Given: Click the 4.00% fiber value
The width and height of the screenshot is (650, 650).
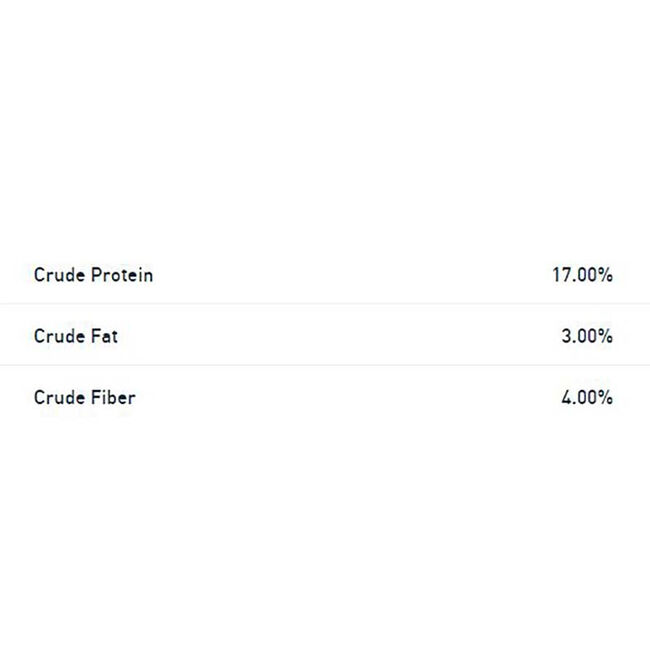Looking at the screenshot, I should [x=587, y=397].
